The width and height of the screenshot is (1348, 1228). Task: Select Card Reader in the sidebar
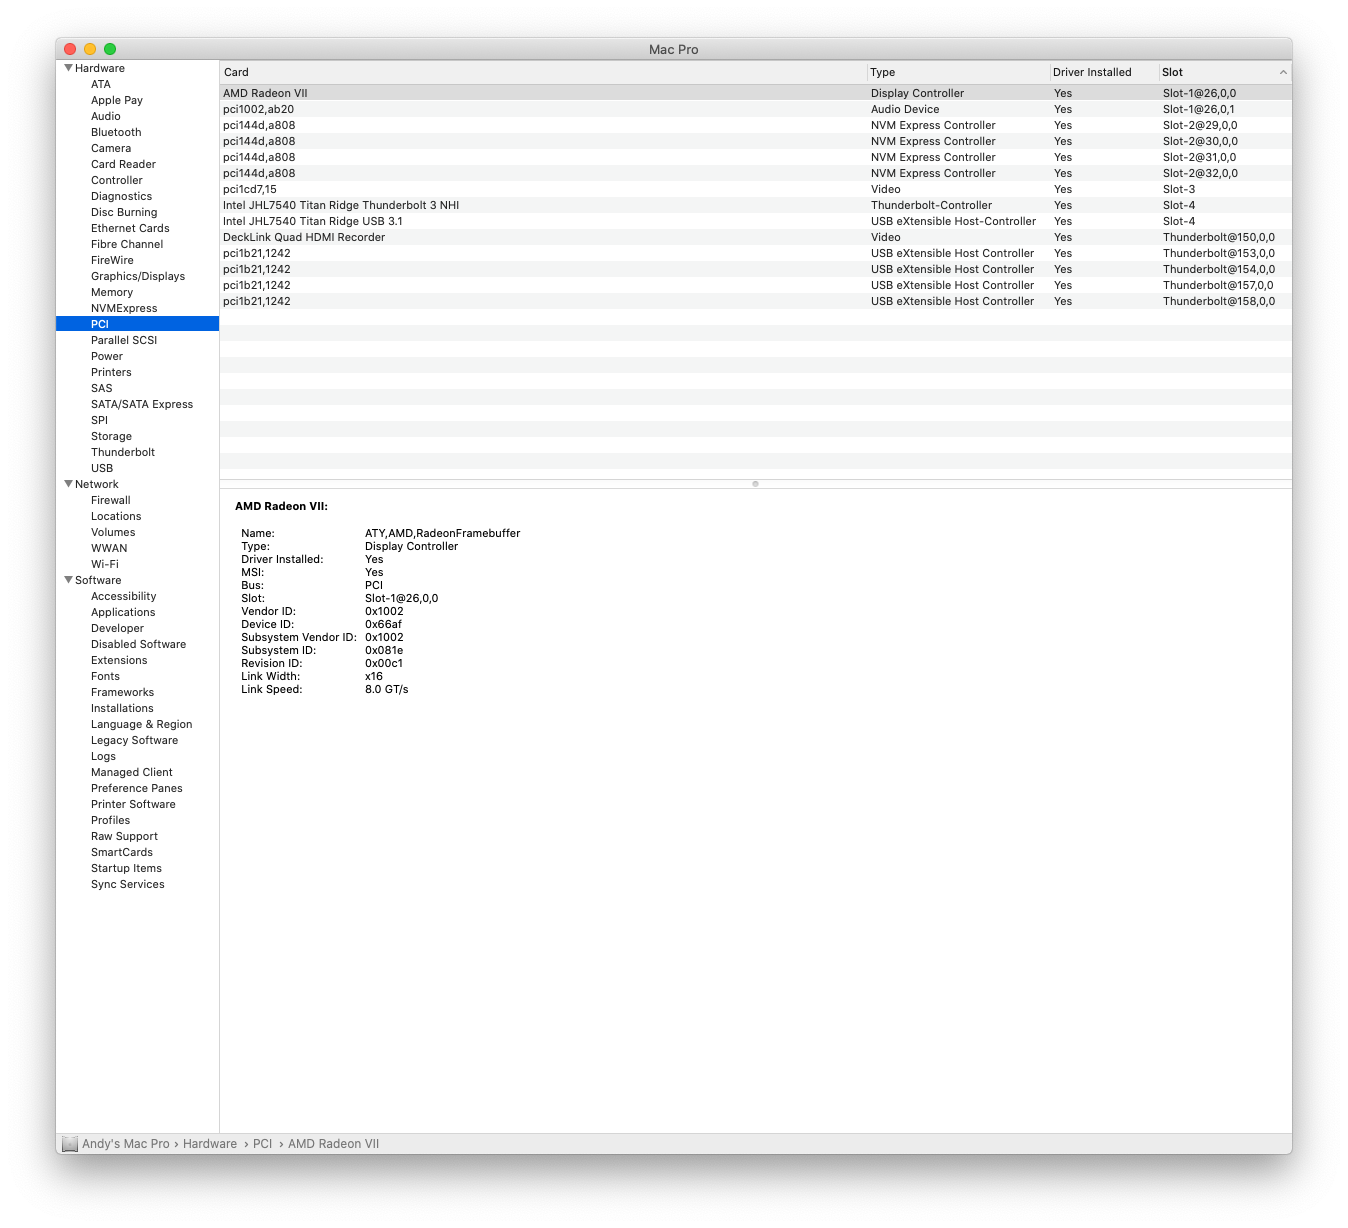(123, 164)
